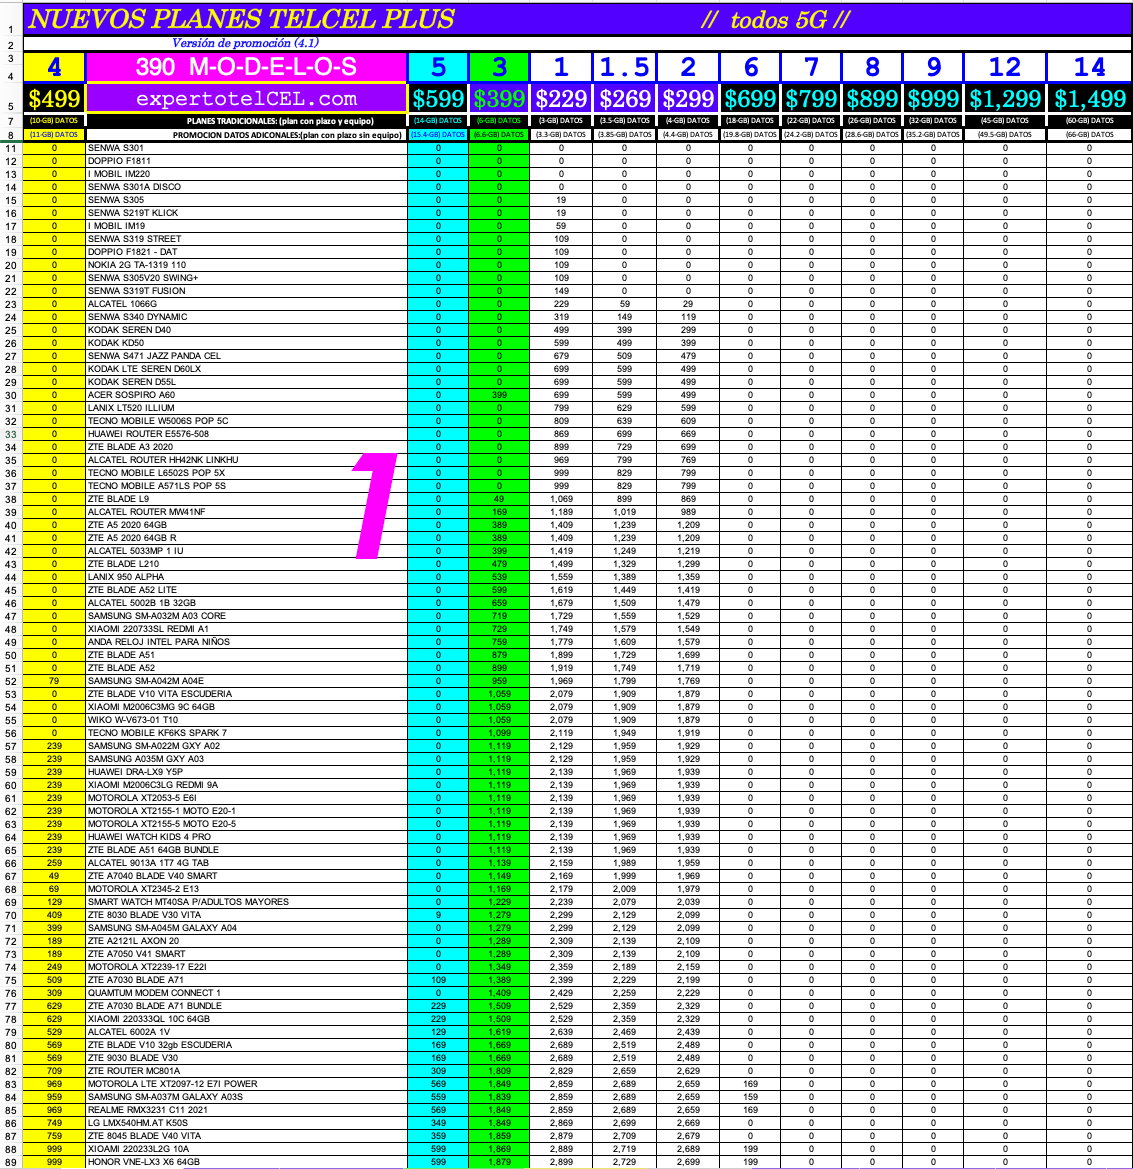
Task: Select the expertotelCEL.com cell
Action: tap(246, 98)
